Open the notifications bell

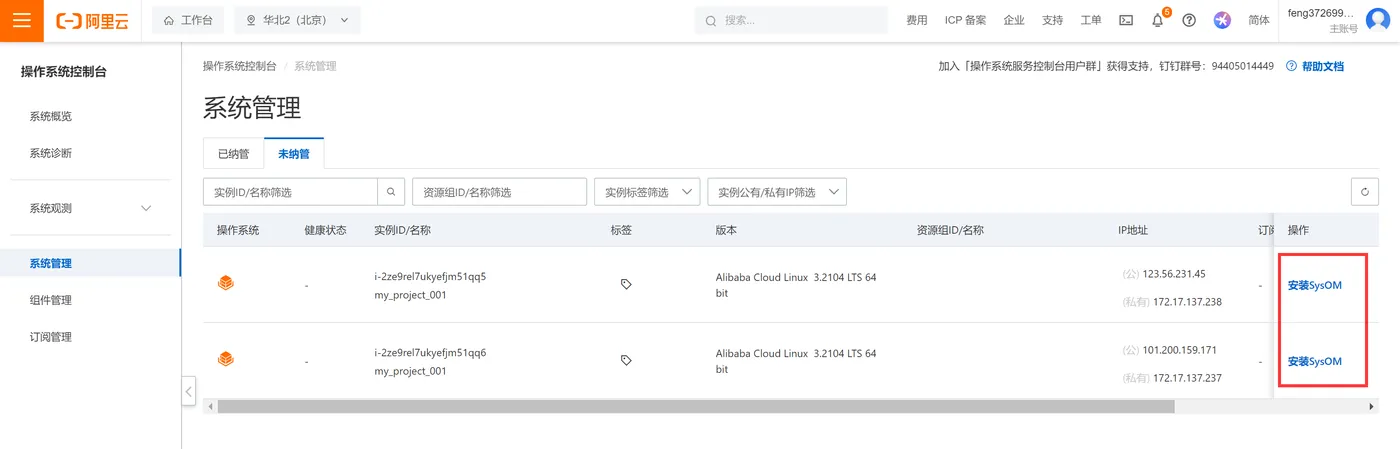(1157, 20)
